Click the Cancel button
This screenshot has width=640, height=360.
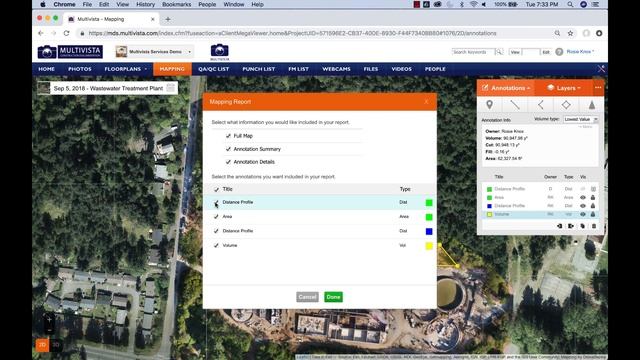point(307,297)
